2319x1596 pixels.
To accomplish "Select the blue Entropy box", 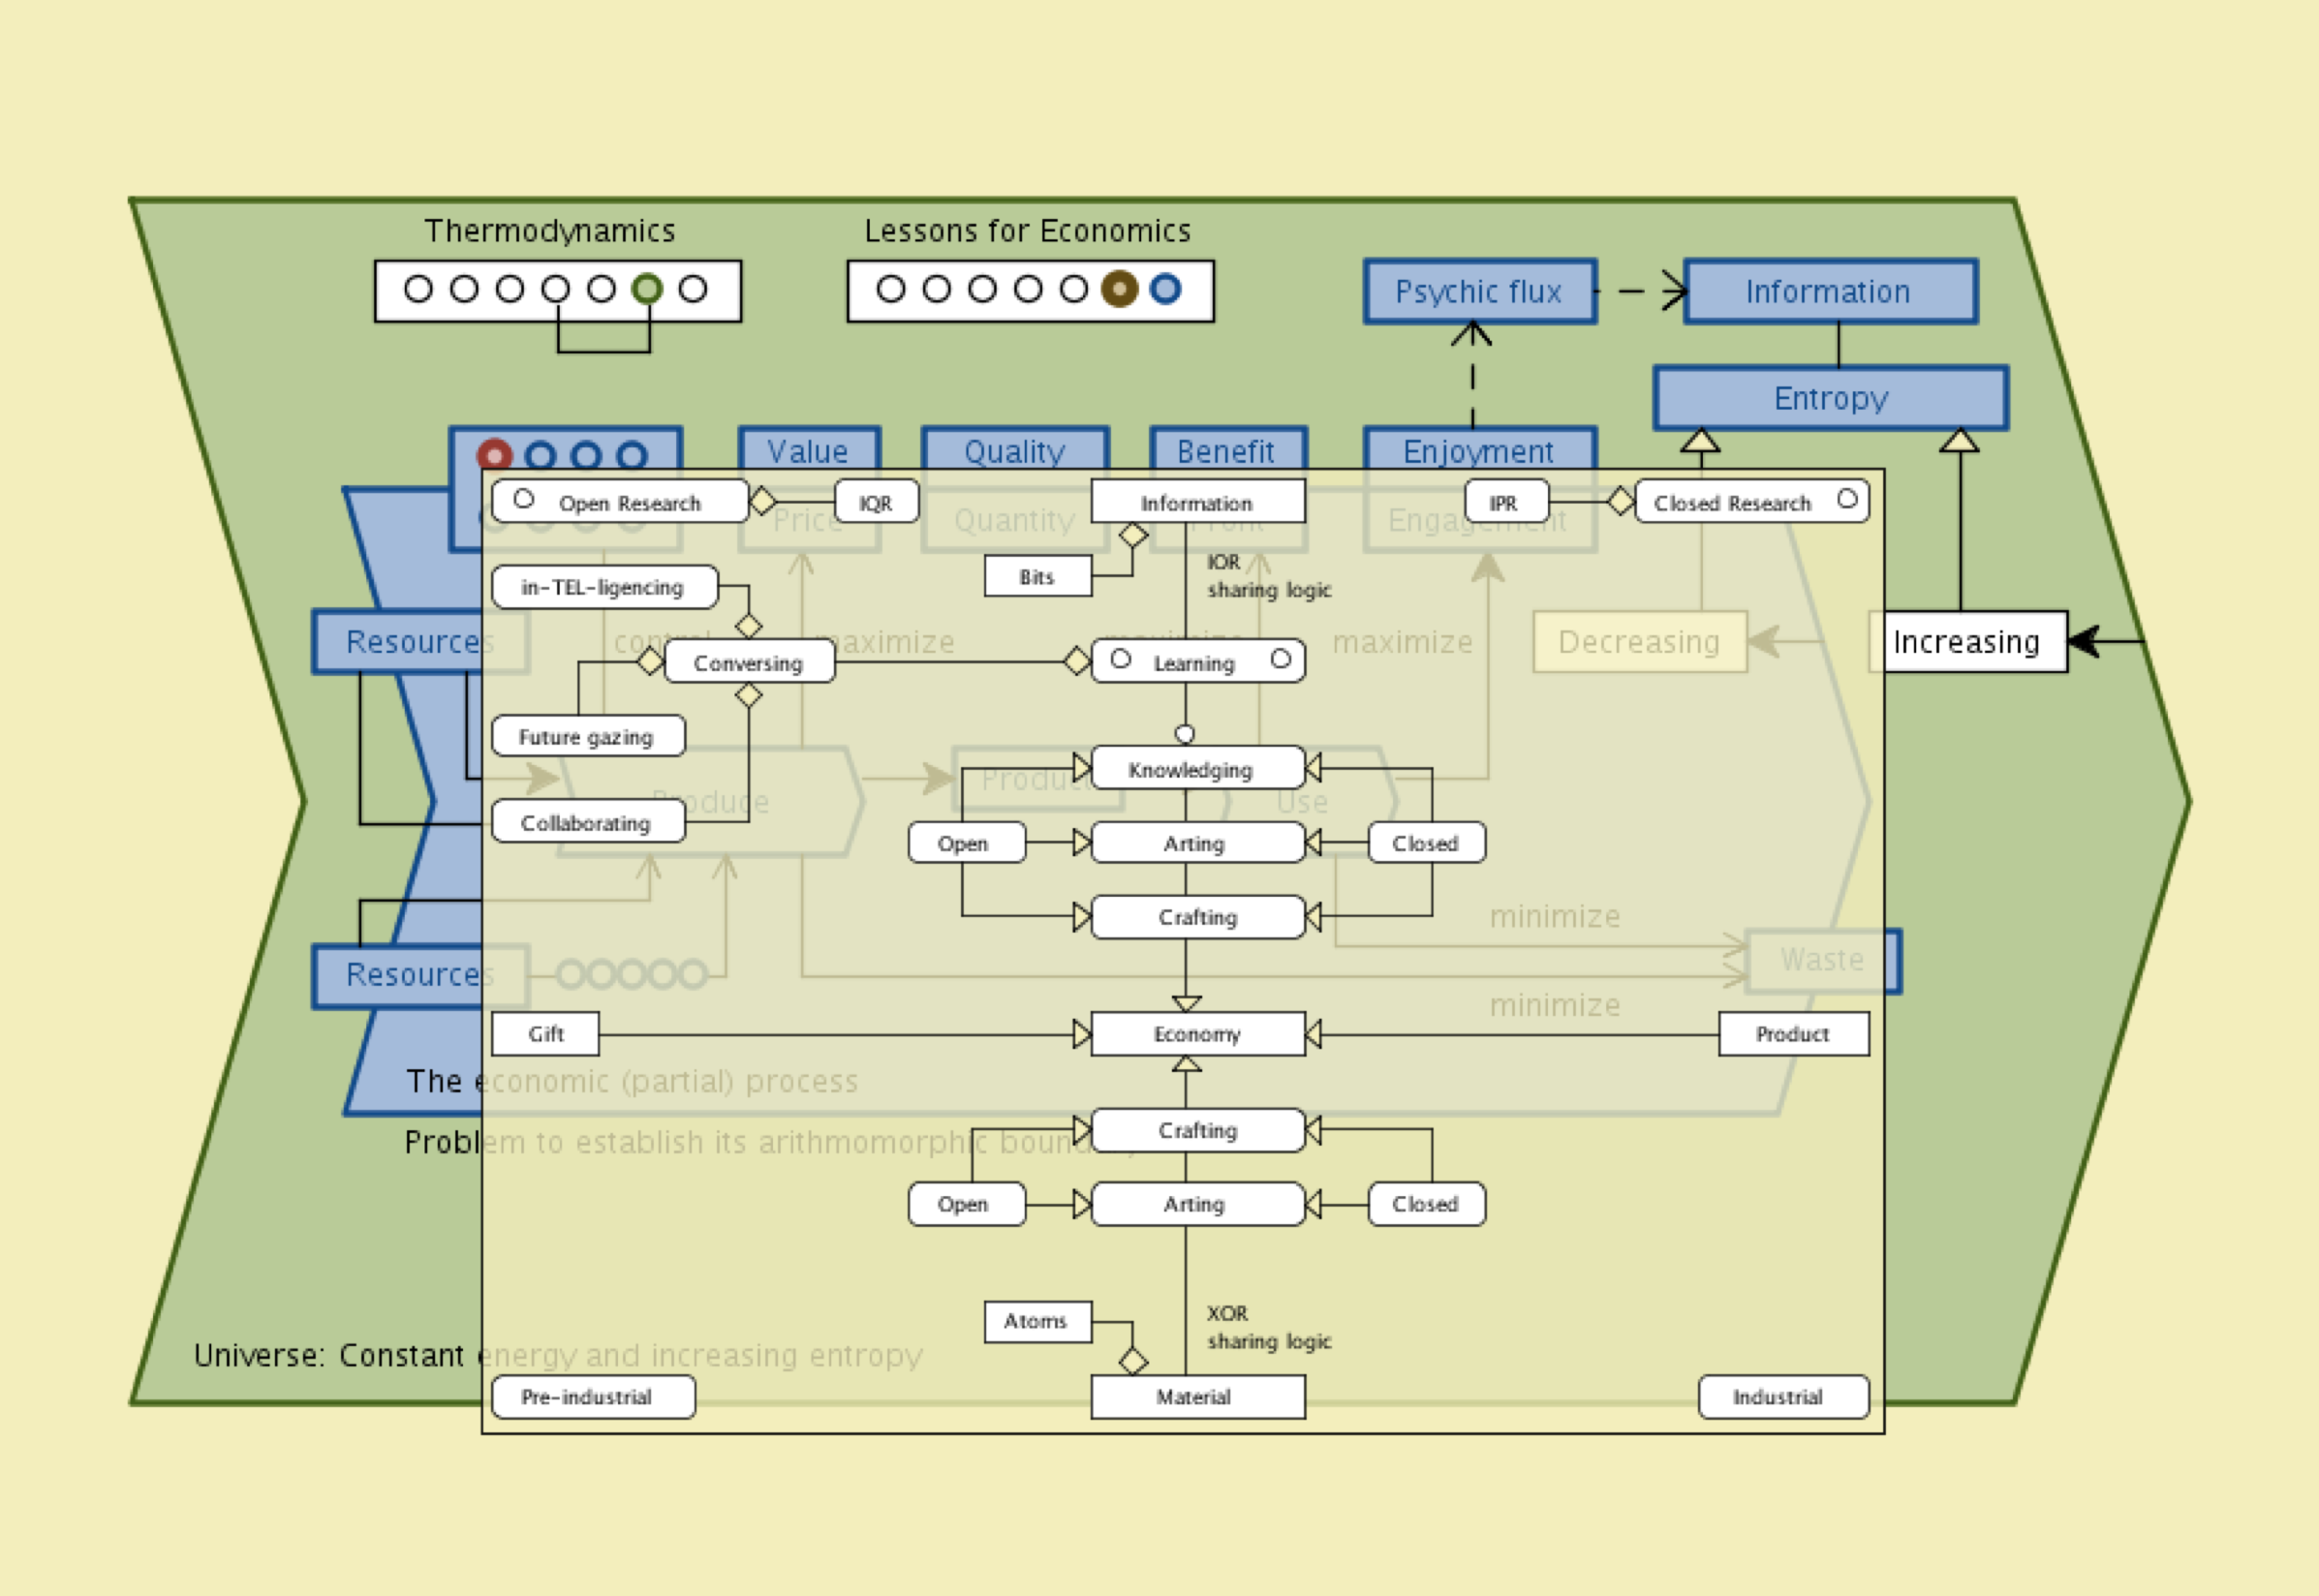I will coord(1830,398).
